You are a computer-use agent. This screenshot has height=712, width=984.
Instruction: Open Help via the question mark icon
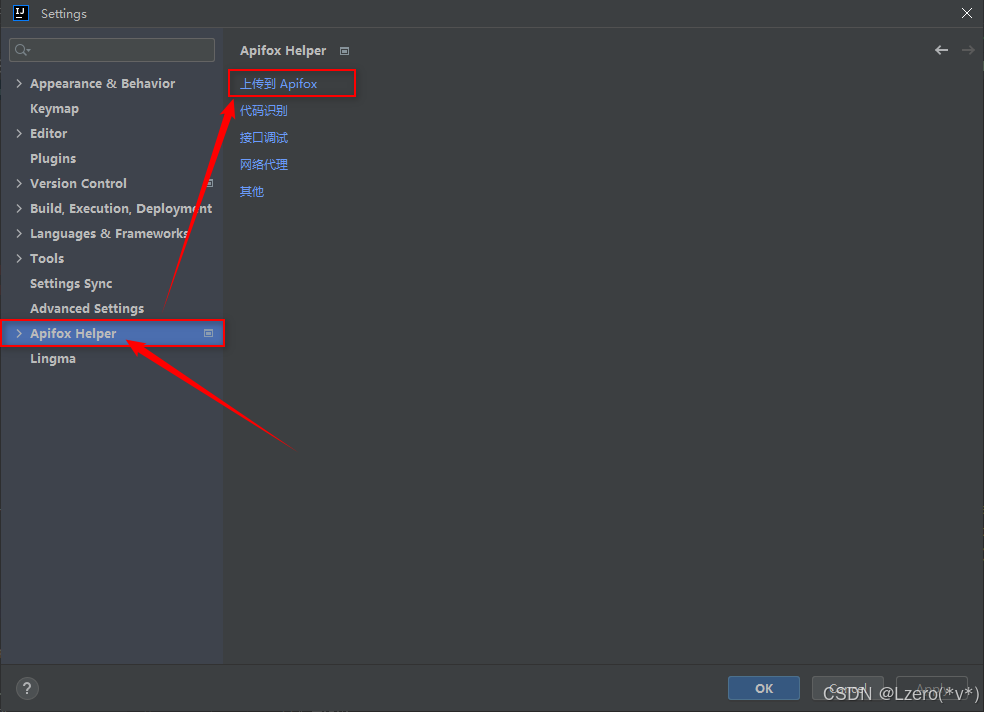[26, 688]
